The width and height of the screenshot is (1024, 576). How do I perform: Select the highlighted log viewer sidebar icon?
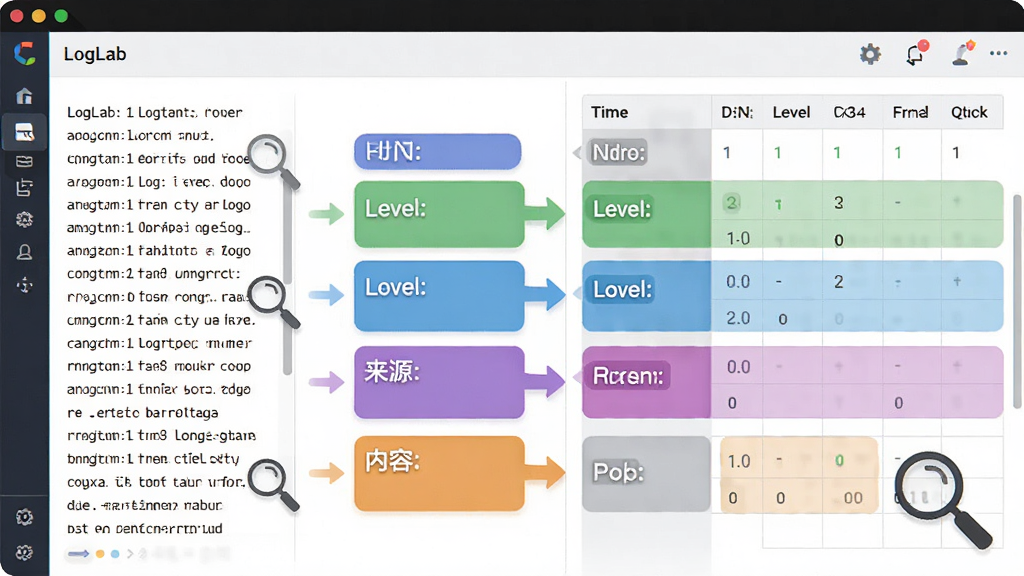tap(24, 132)
